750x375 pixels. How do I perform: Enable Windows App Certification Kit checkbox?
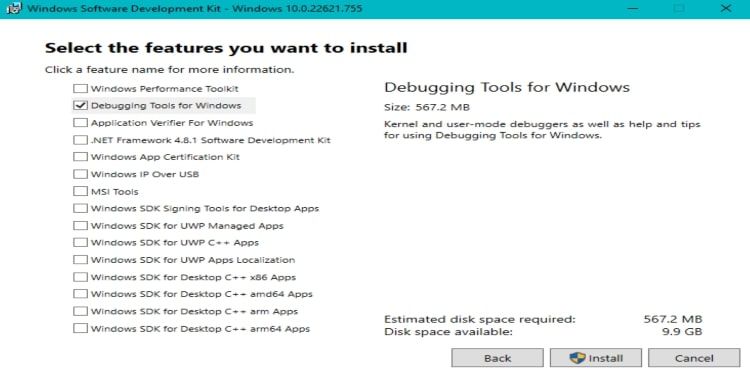pyautogui.click(x=80, y=157)
